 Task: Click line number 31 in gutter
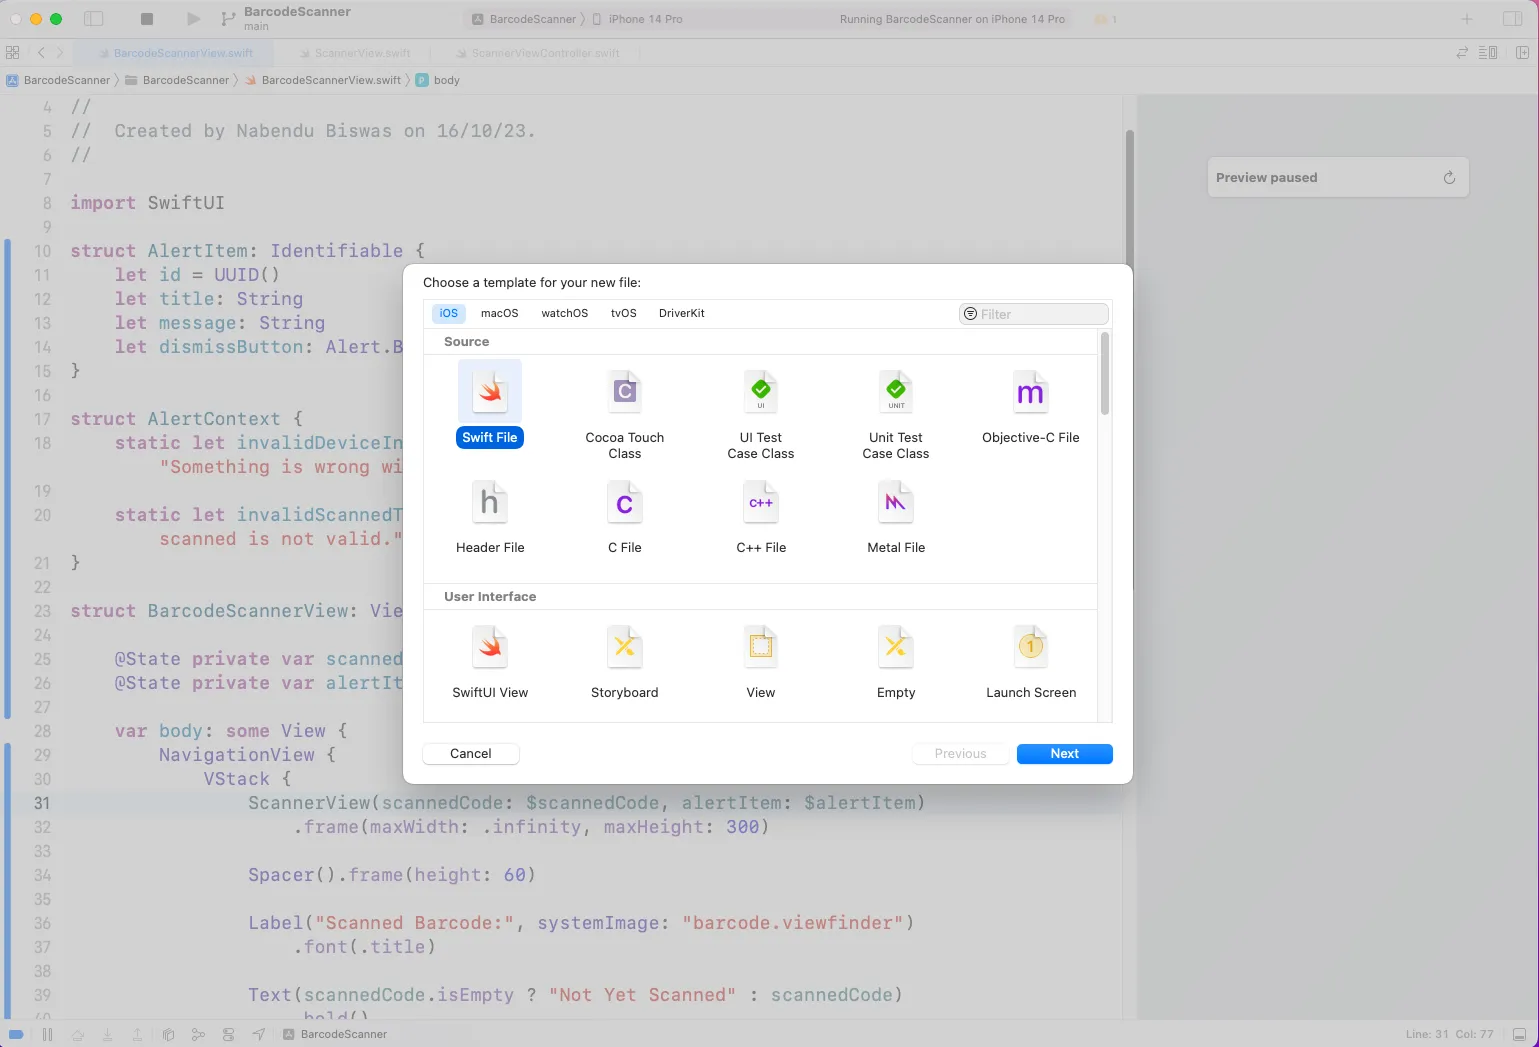pos(42,803)
